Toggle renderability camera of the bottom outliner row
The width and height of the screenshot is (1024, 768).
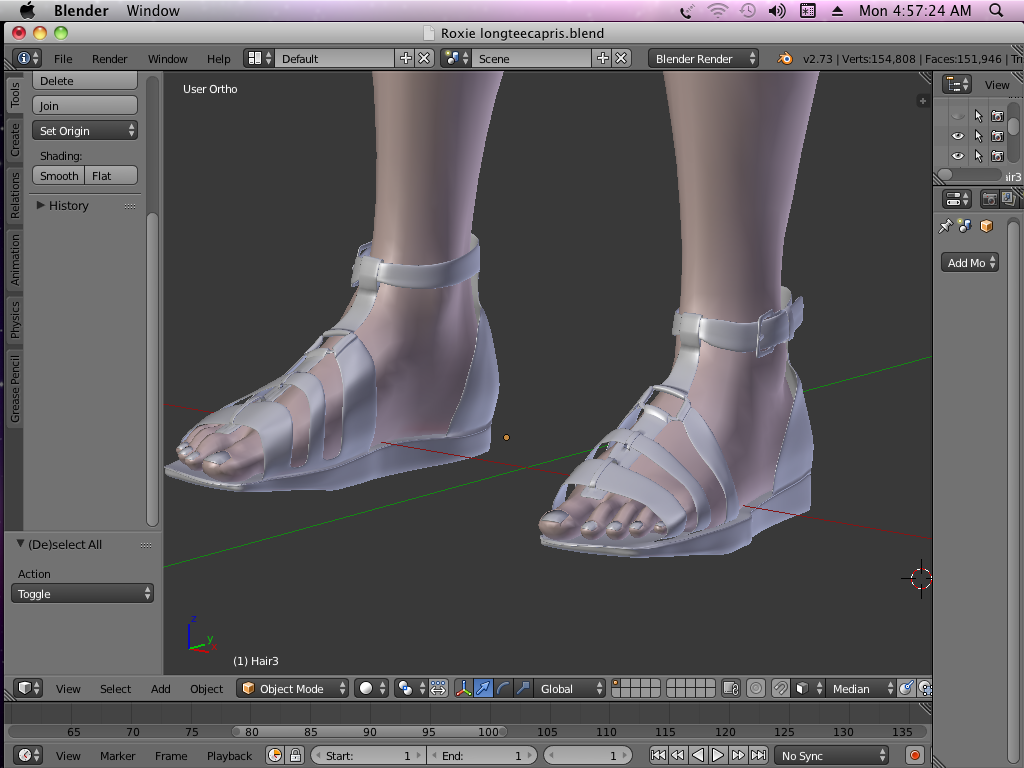pyautogui.click(x=997, y=156)
